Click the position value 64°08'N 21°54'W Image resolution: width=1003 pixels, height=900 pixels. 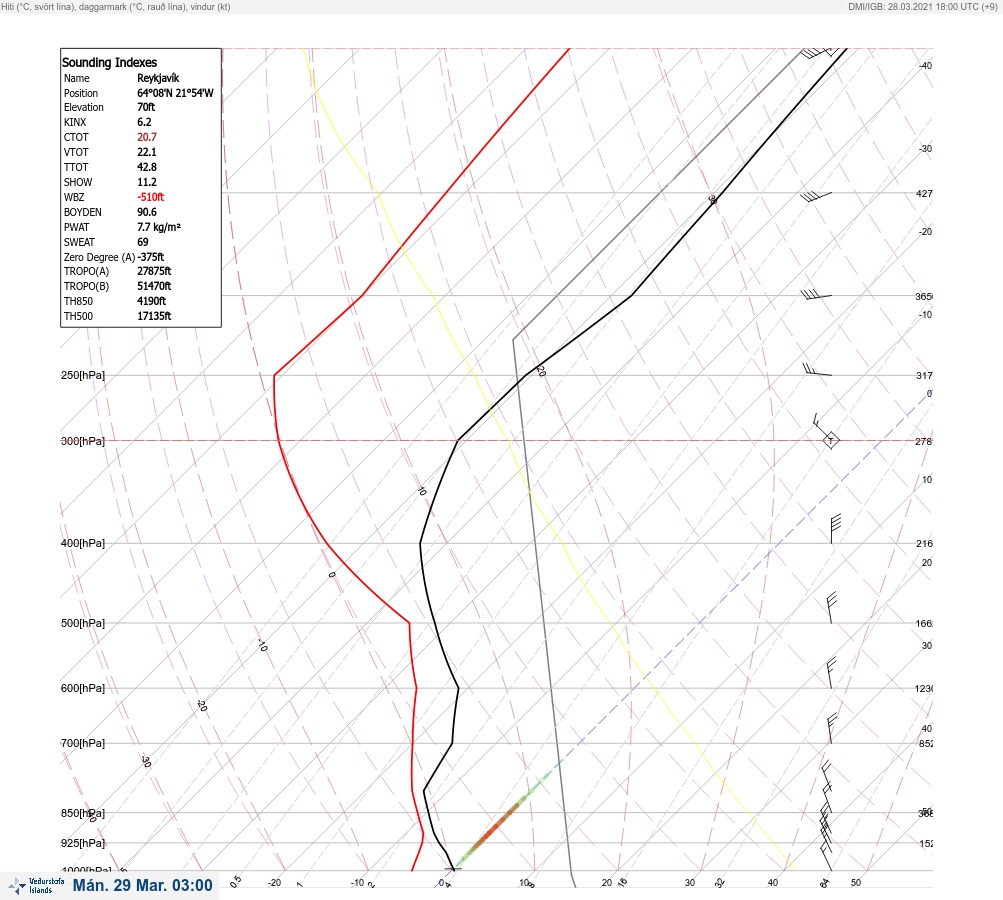pyautogui.click(x=175, y=93)
